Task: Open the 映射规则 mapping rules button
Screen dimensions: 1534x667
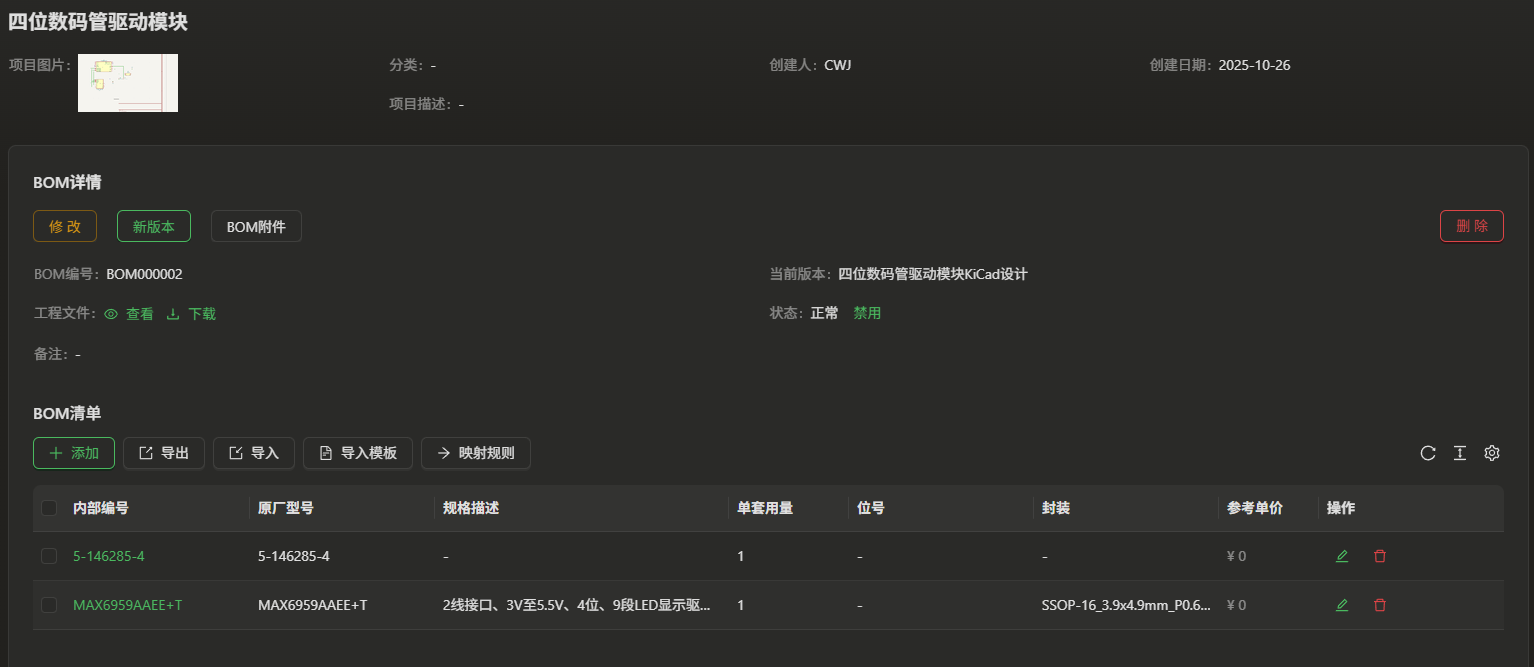Action: pos(475,453)
